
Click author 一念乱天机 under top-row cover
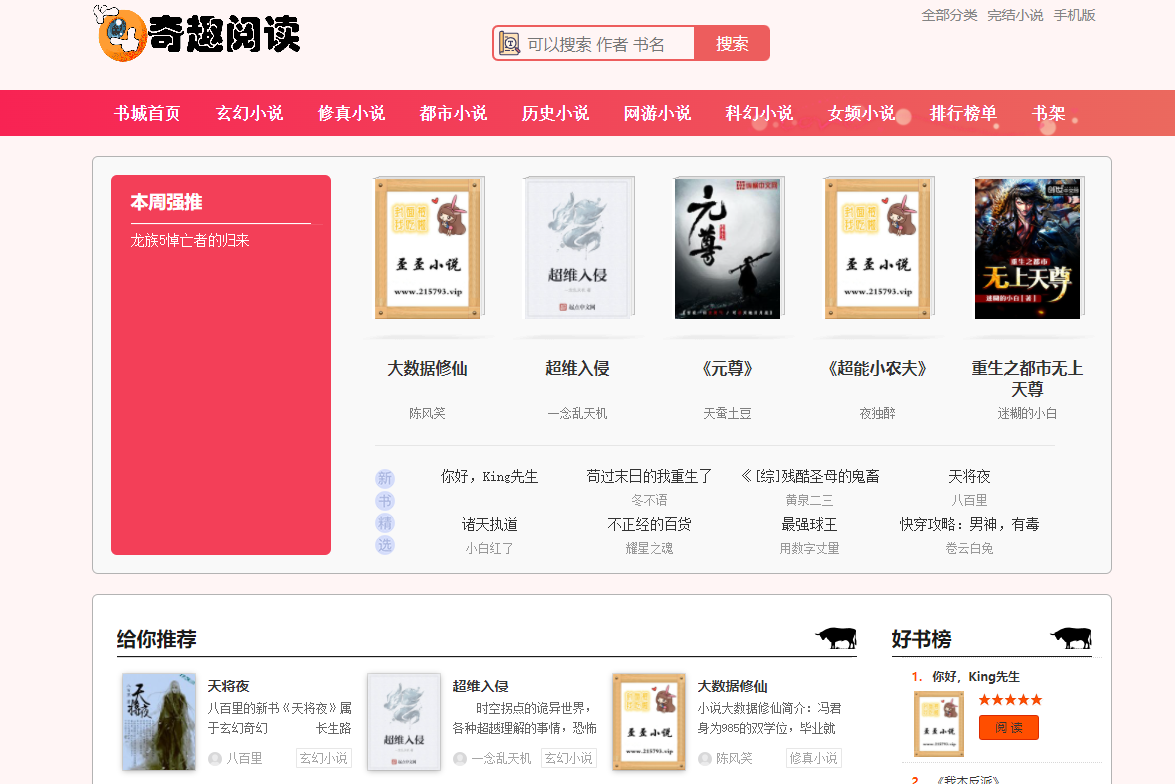click(x=577, y=413)
